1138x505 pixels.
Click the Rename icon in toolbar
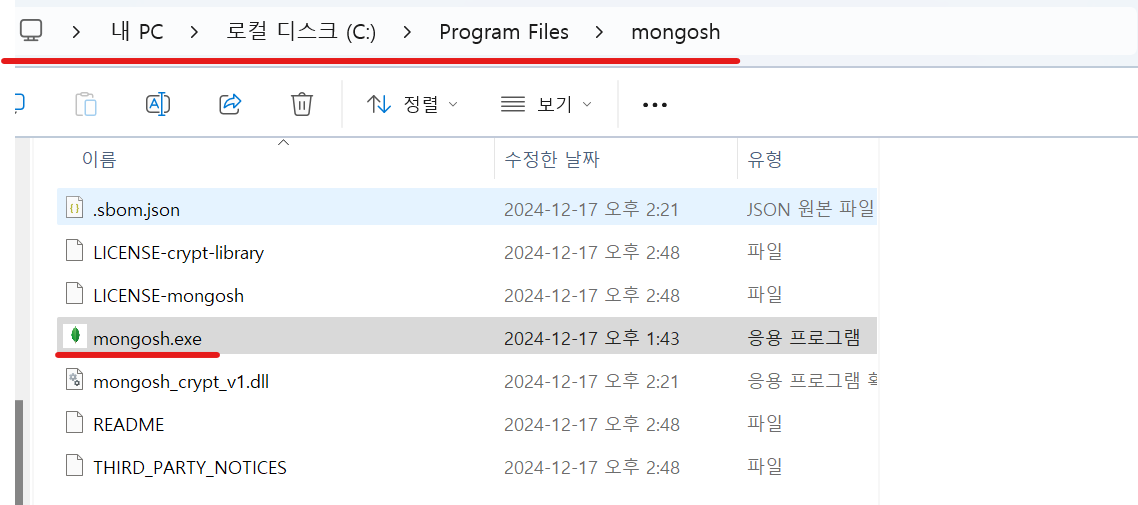157,104
